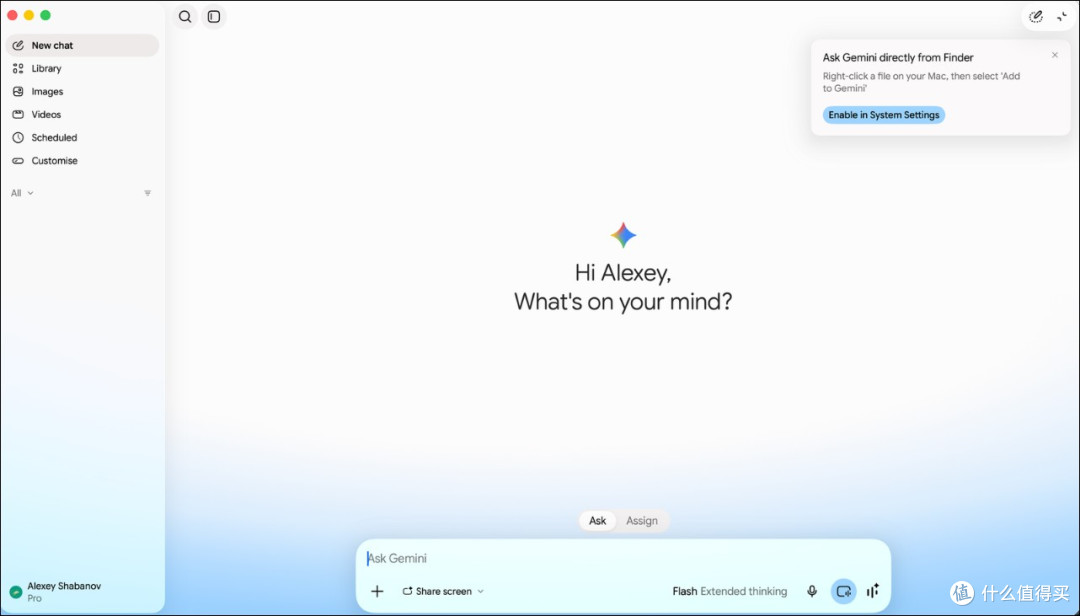Click the plus icon to add attachments
Image resolution: width=1080 pixels, height=616 pixels.
click(377, 591)
